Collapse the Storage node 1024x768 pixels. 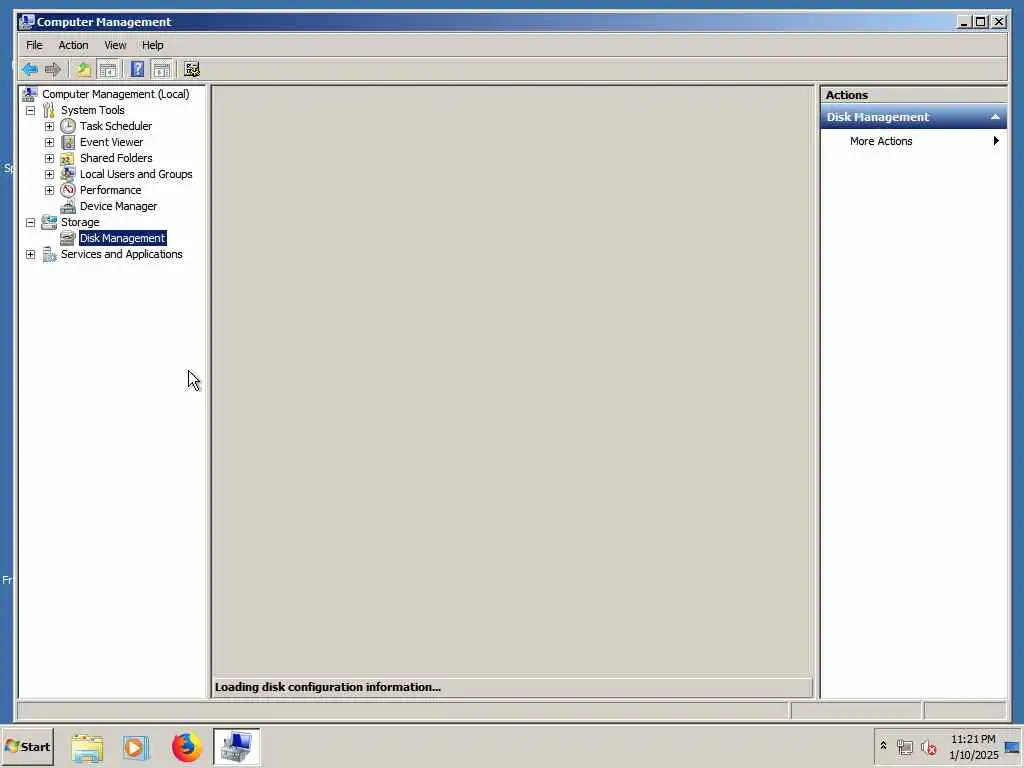point(31,222)
